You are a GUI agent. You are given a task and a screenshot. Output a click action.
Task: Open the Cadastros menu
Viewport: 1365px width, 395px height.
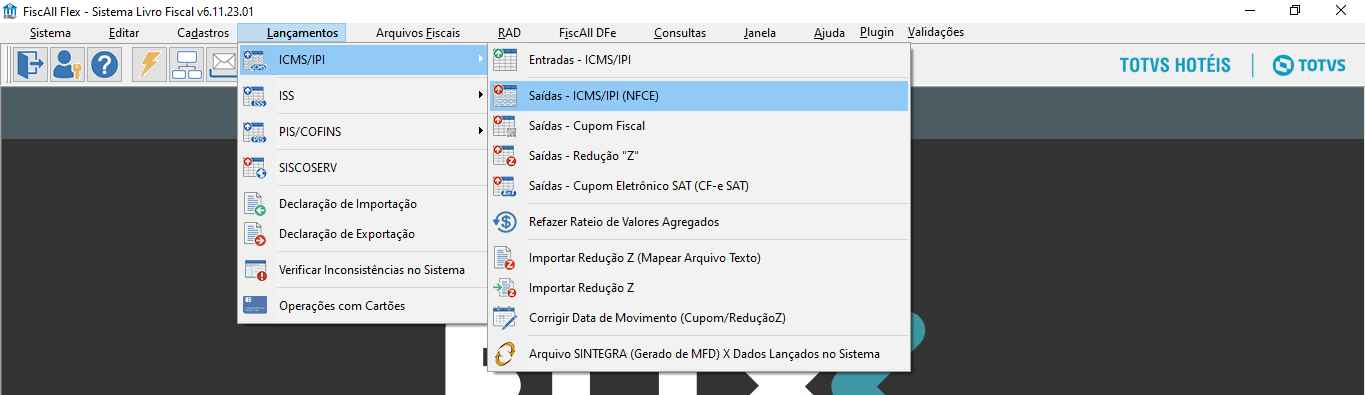[203, 33]
